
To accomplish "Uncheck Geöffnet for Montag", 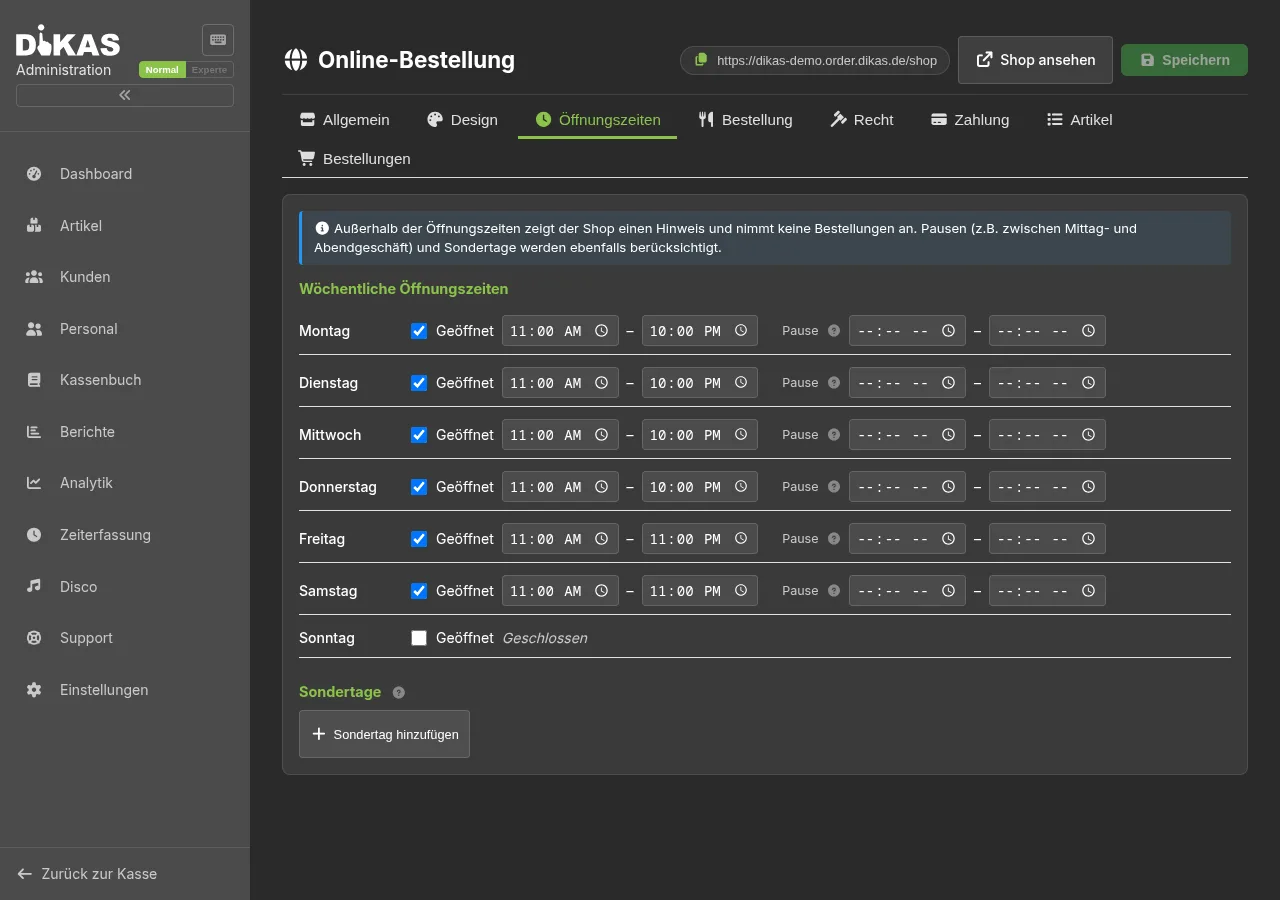I will [419, 331].
